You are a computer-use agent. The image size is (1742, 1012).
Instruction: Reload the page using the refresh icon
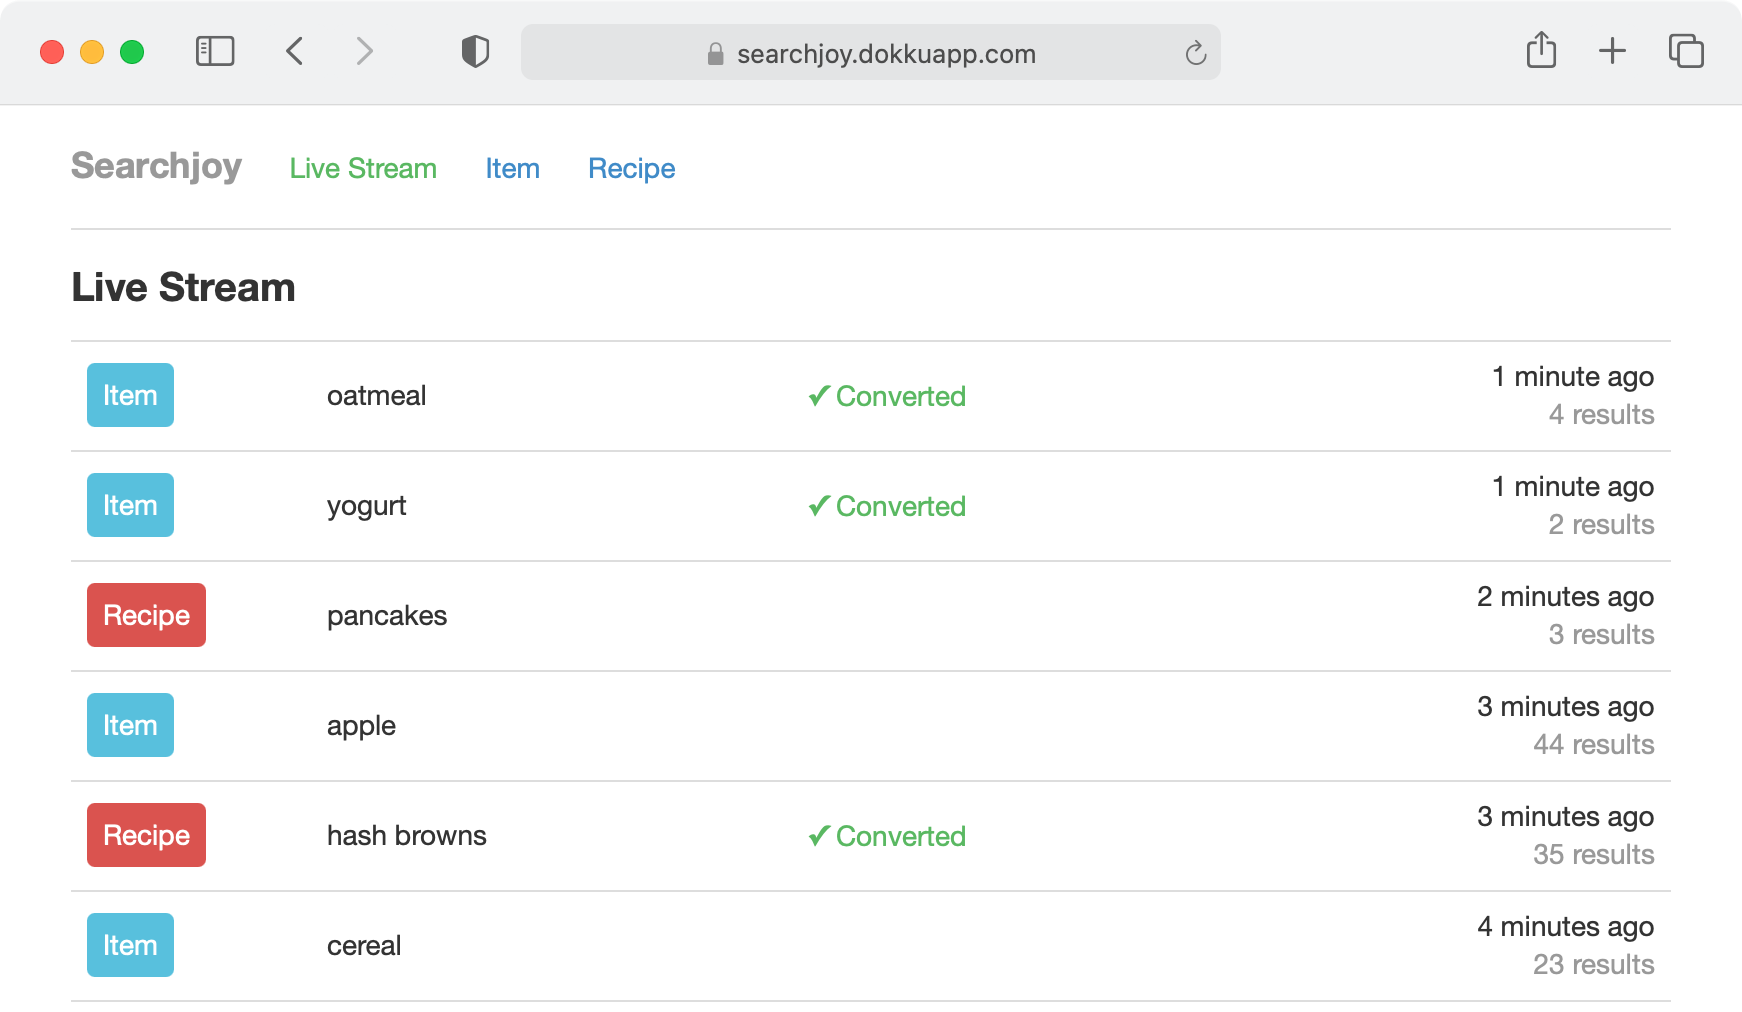tap(1196, 53)
